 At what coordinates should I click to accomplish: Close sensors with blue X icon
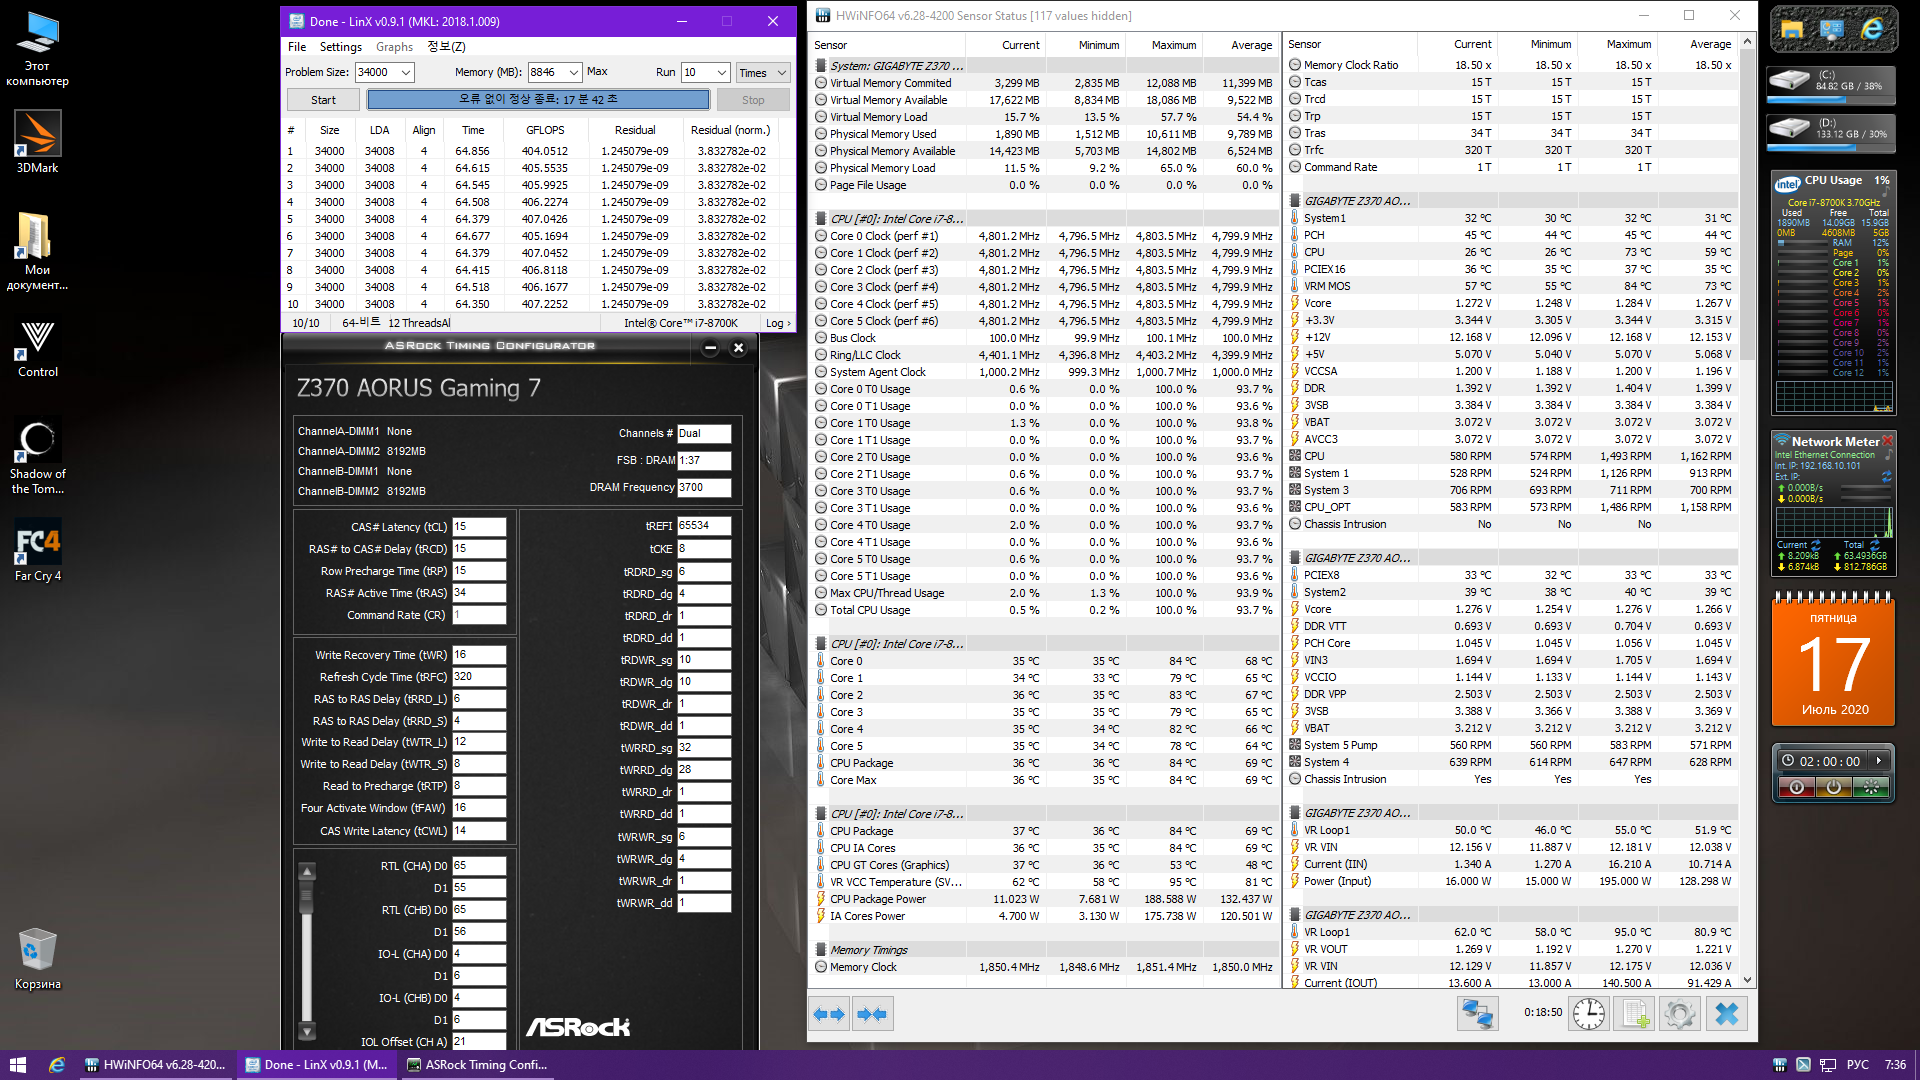(1727, 1014)
